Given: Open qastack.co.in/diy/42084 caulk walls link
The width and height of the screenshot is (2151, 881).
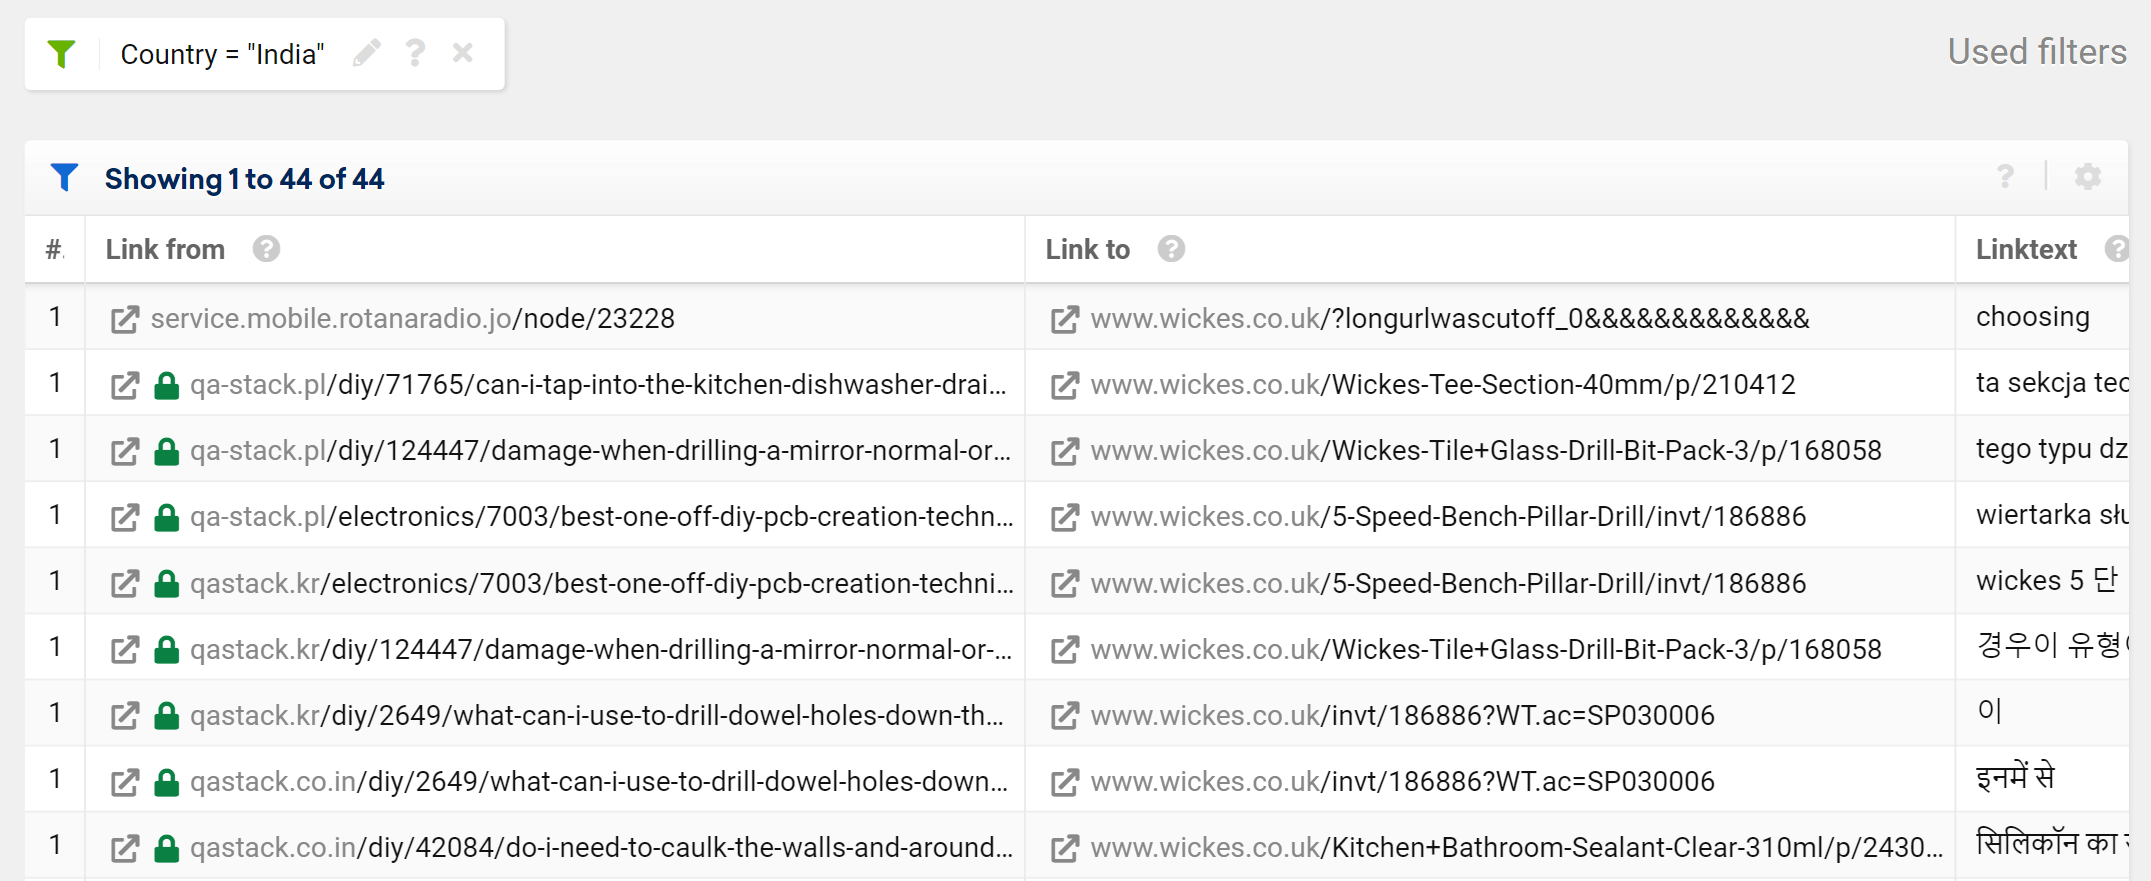Looking at the screenshot, I should click(x=601, y=847).
